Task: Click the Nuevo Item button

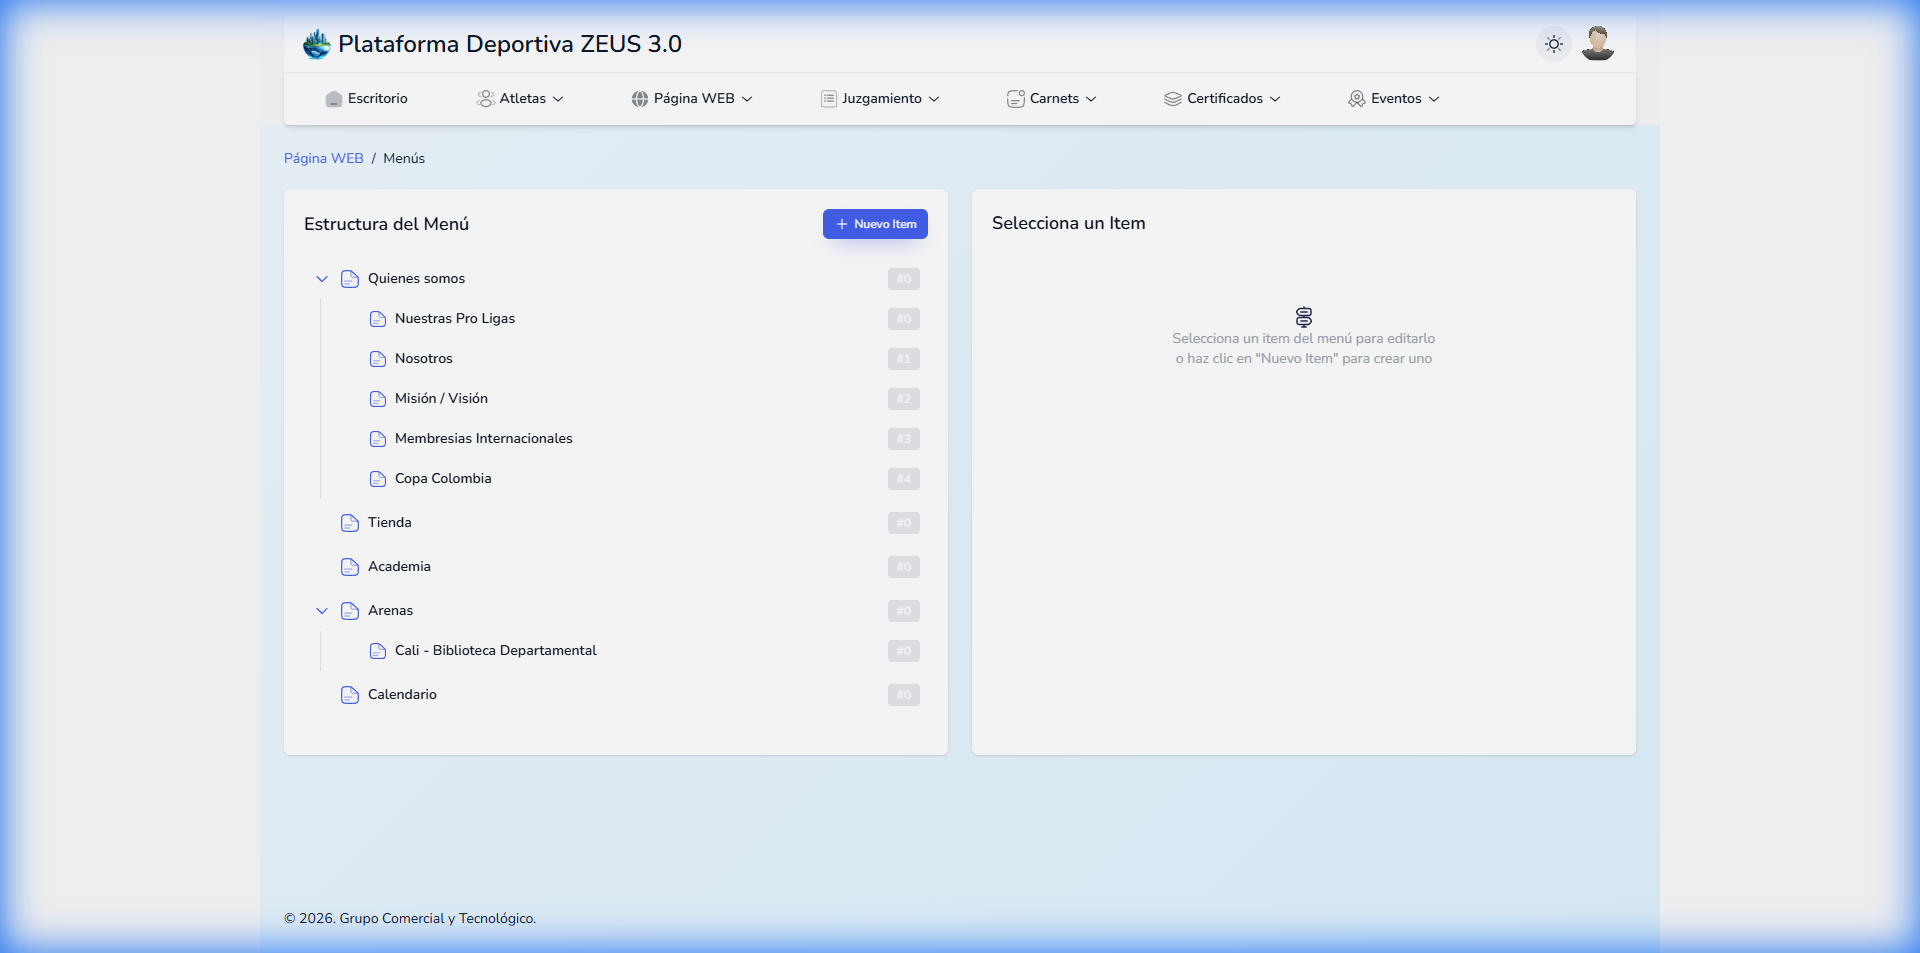Action: 875,224
